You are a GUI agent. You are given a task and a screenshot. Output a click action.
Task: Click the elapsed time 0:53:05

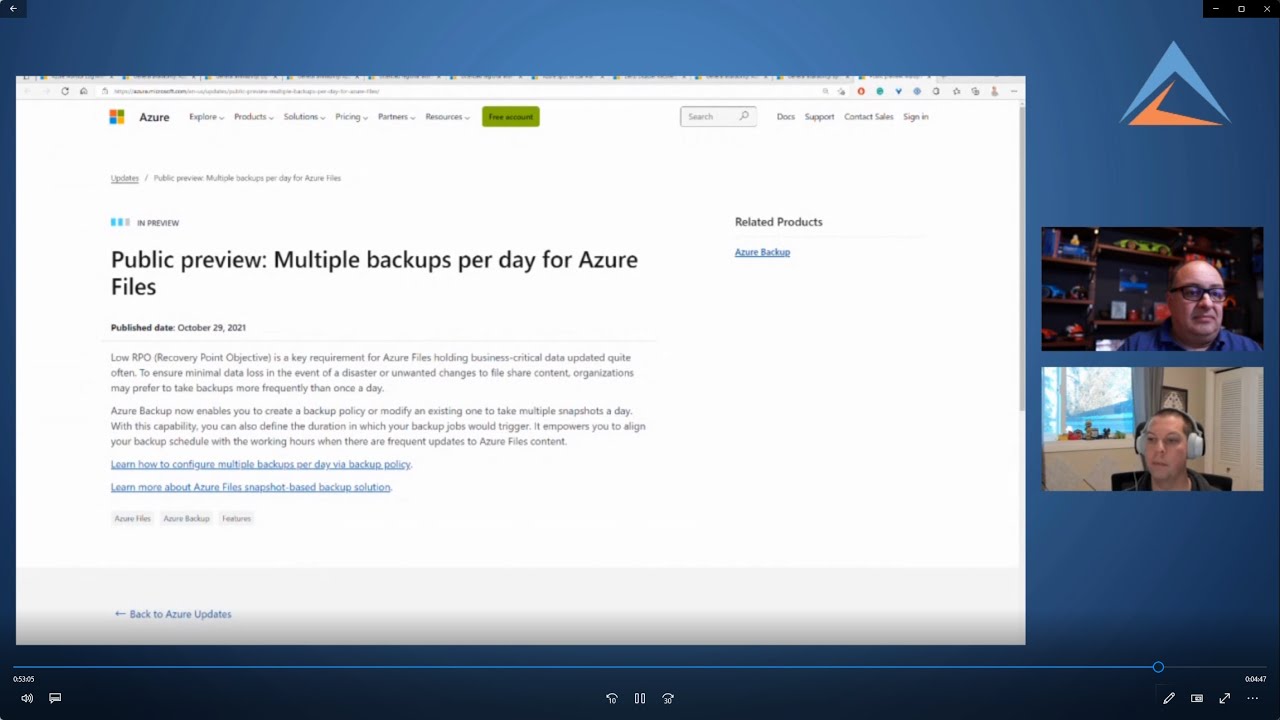pos(23,679)
